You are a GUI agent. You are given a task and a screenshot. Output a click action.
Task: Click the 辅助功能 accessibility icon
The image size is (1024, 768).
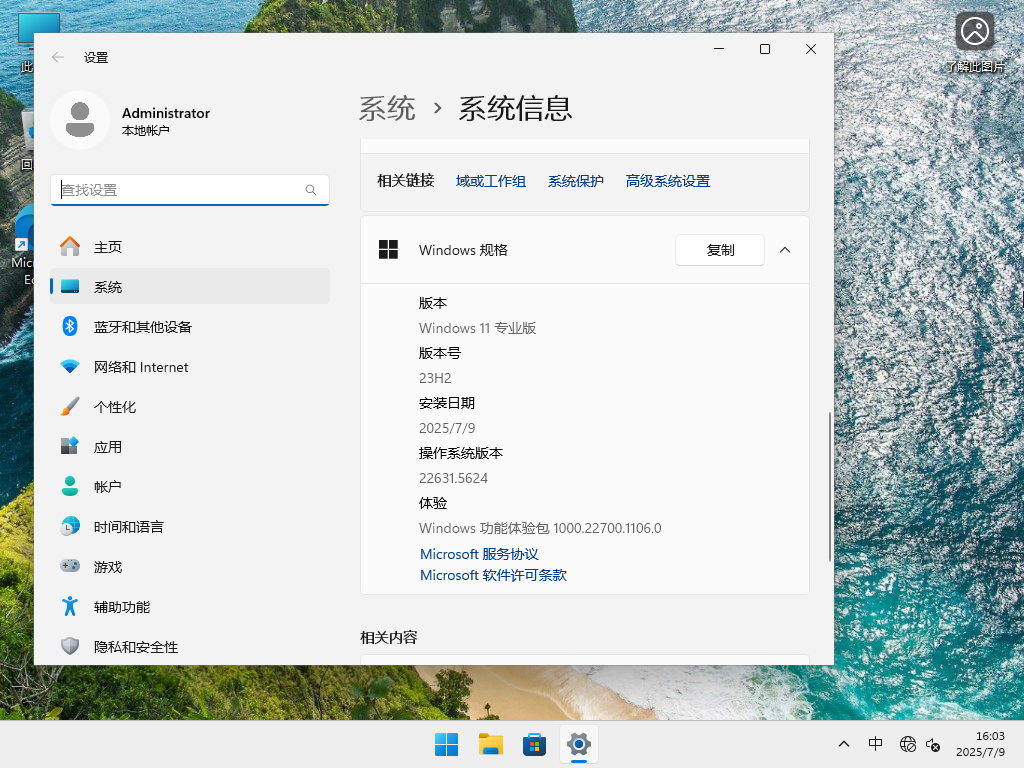(x=70, y=607)
